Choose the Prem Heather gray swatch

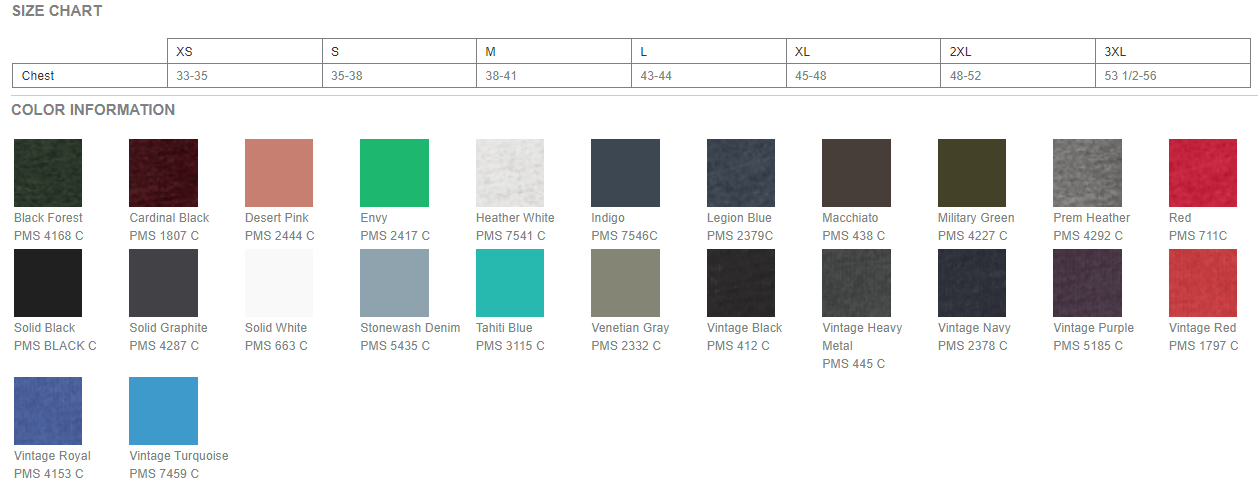pyautogui.click(x=1087, y=173)
